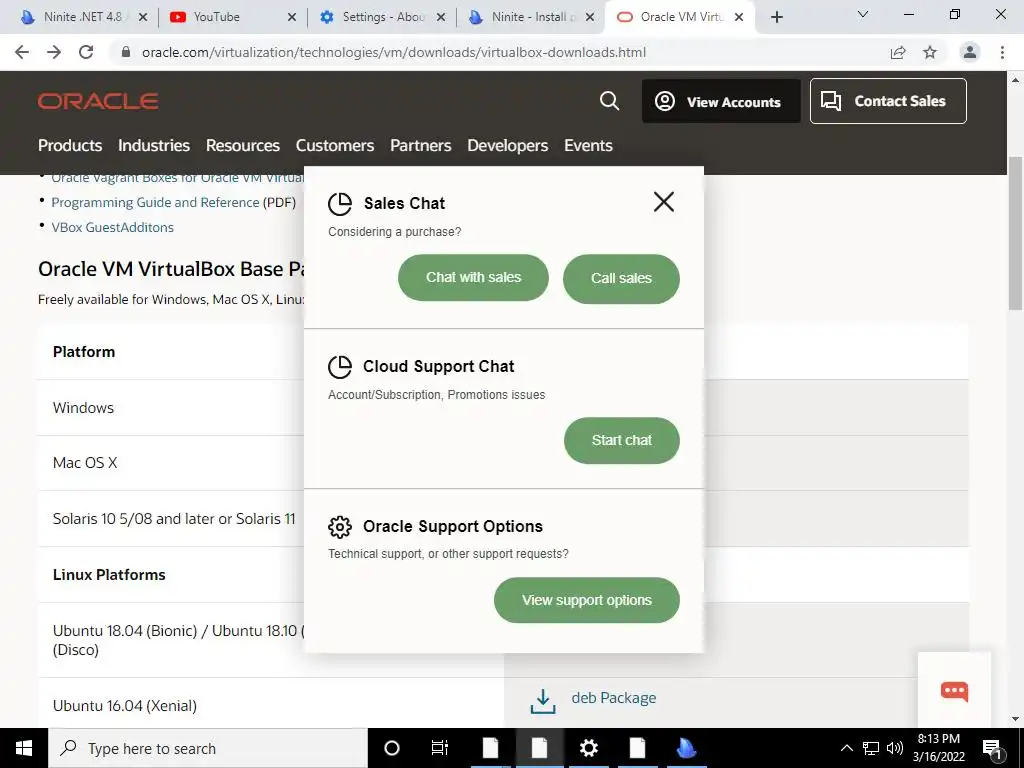Click the View Accounts button
Viewport: 1024px width, 768px height.
[721, 101]
